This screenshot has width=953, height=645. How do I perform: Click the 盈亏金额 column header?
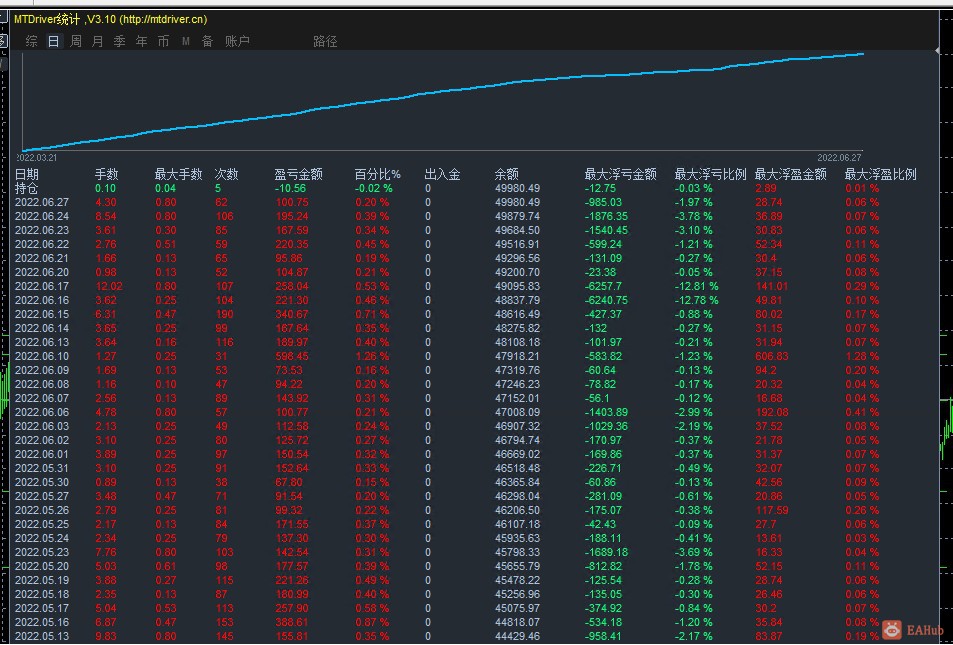(298, 174)
